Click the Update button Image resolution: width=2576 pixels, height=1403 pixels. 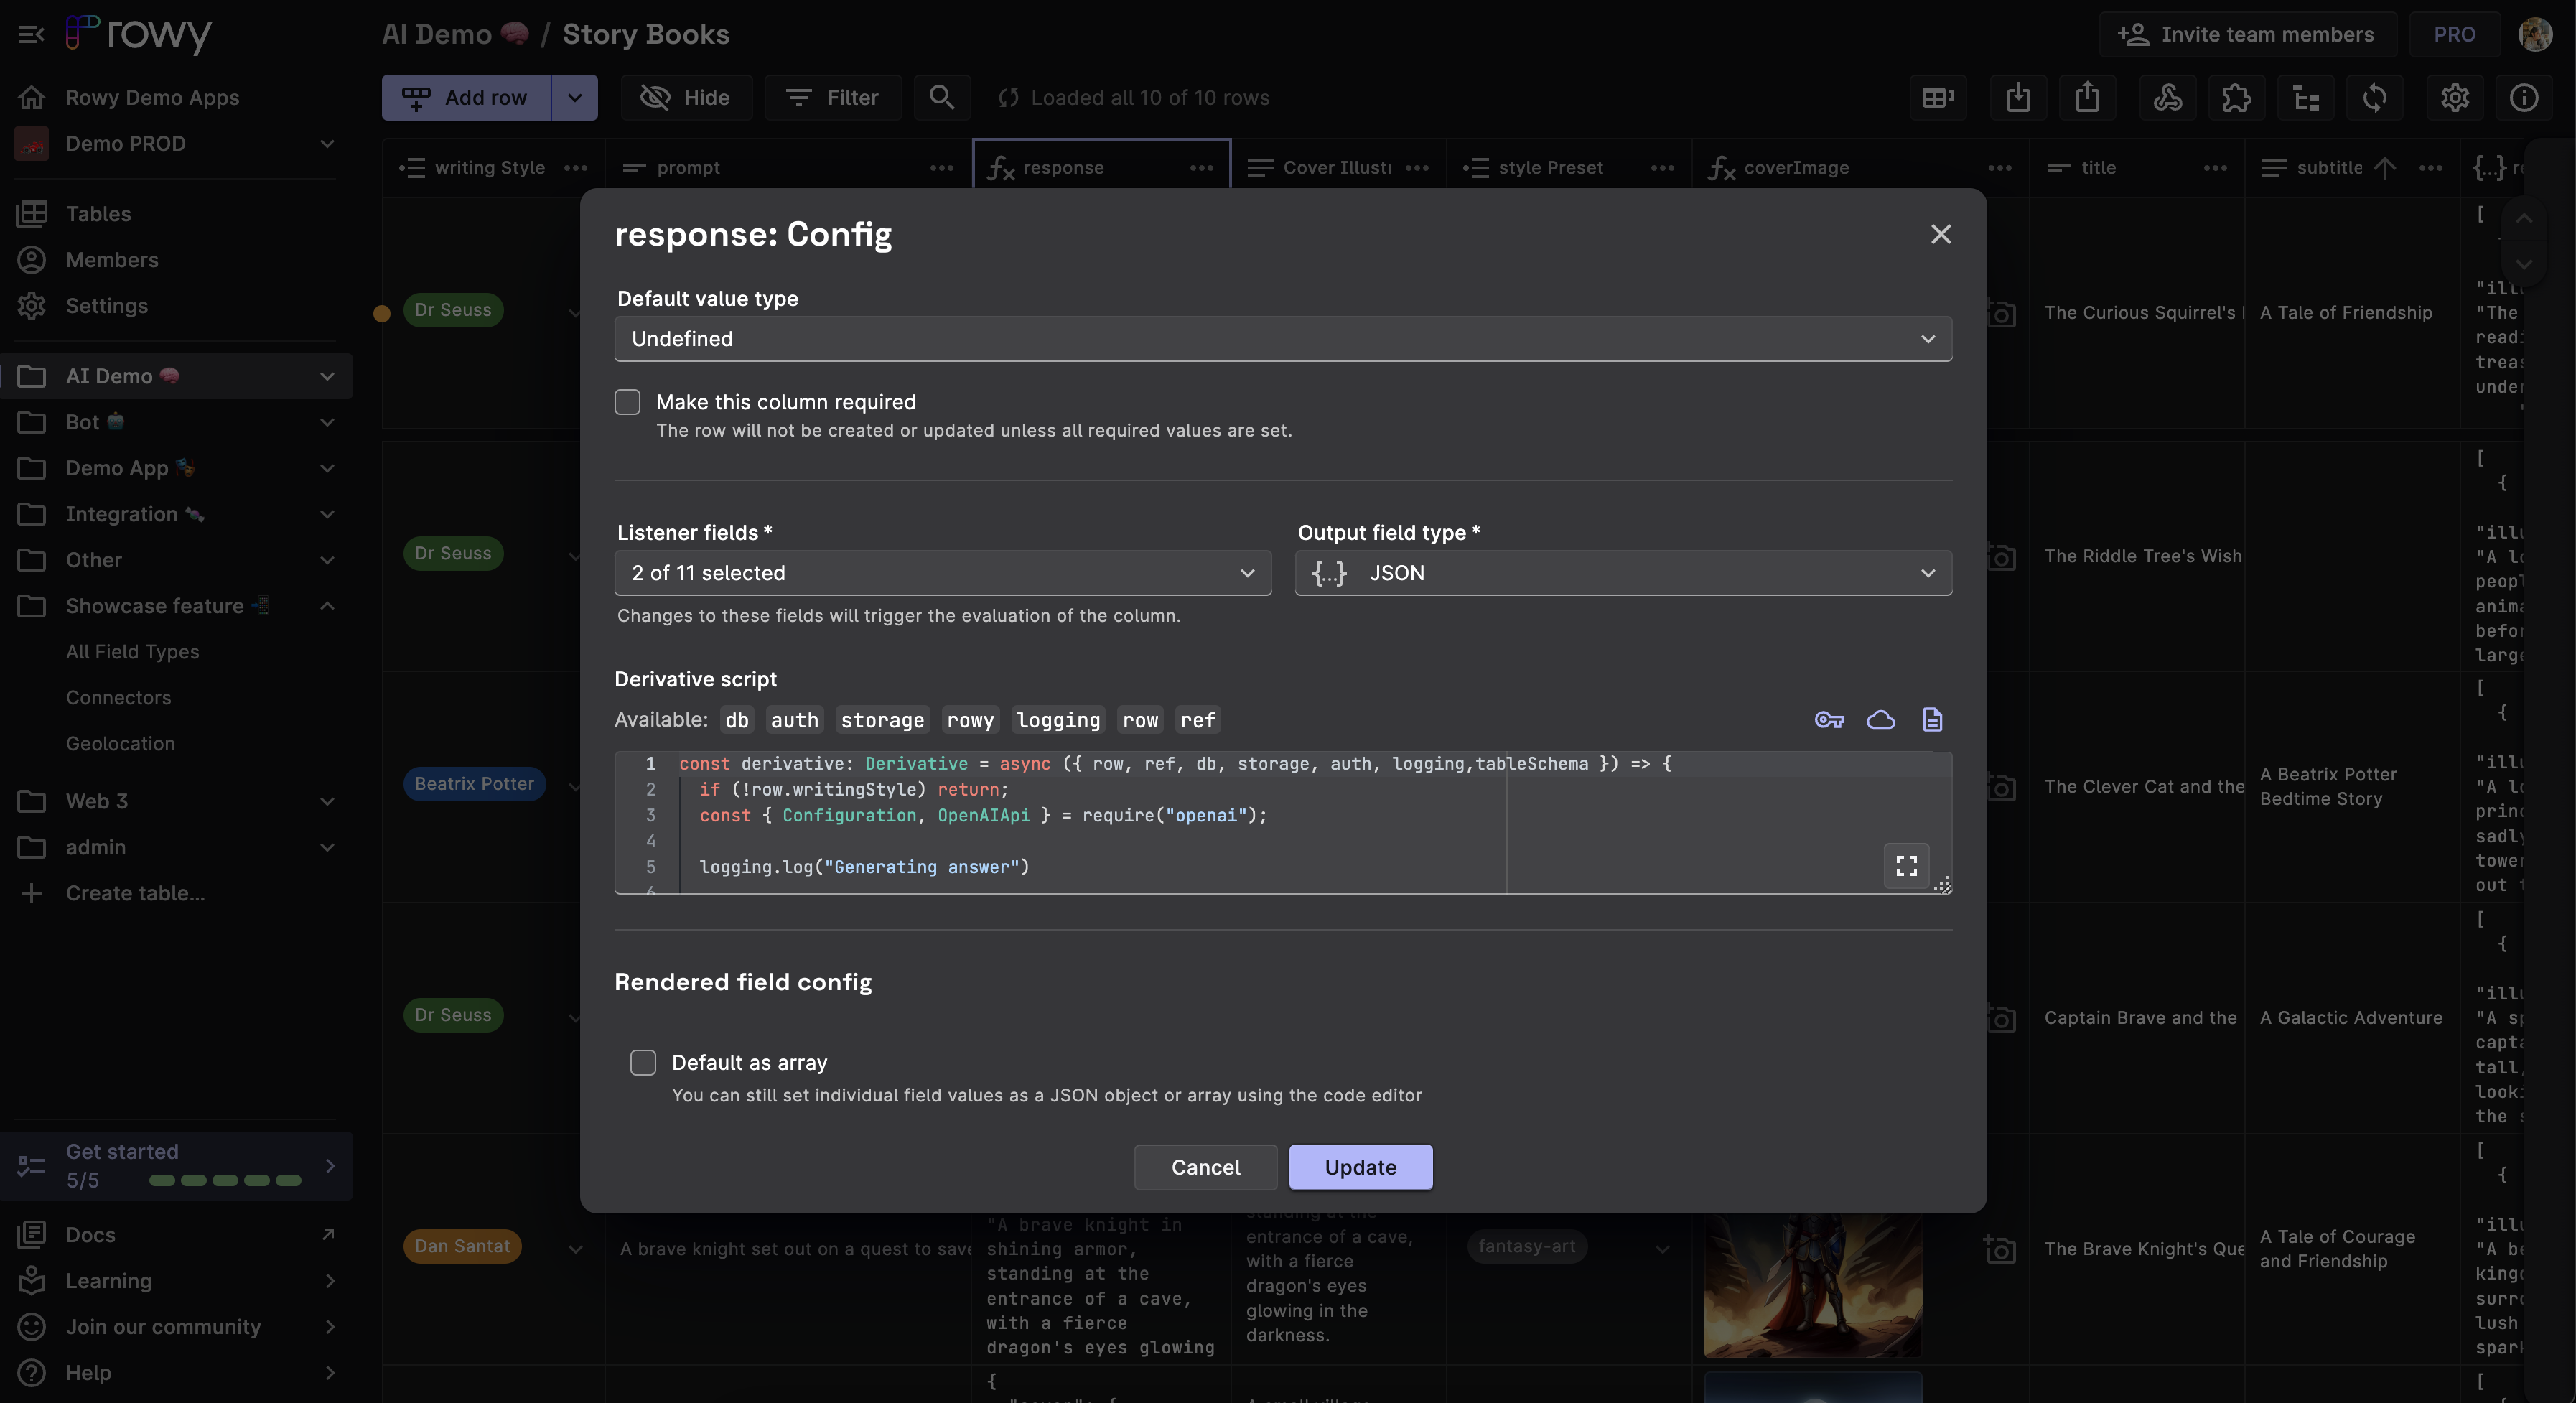(1360, 1167)
